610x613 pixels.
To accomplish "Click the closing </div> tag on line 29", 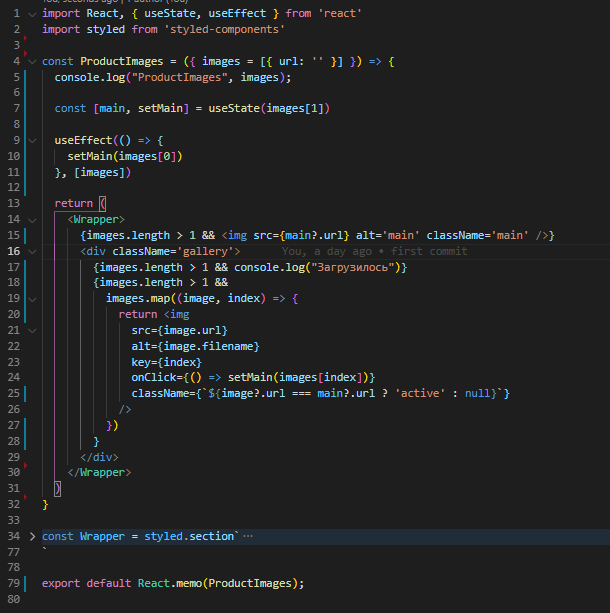I will click(99, 457).
